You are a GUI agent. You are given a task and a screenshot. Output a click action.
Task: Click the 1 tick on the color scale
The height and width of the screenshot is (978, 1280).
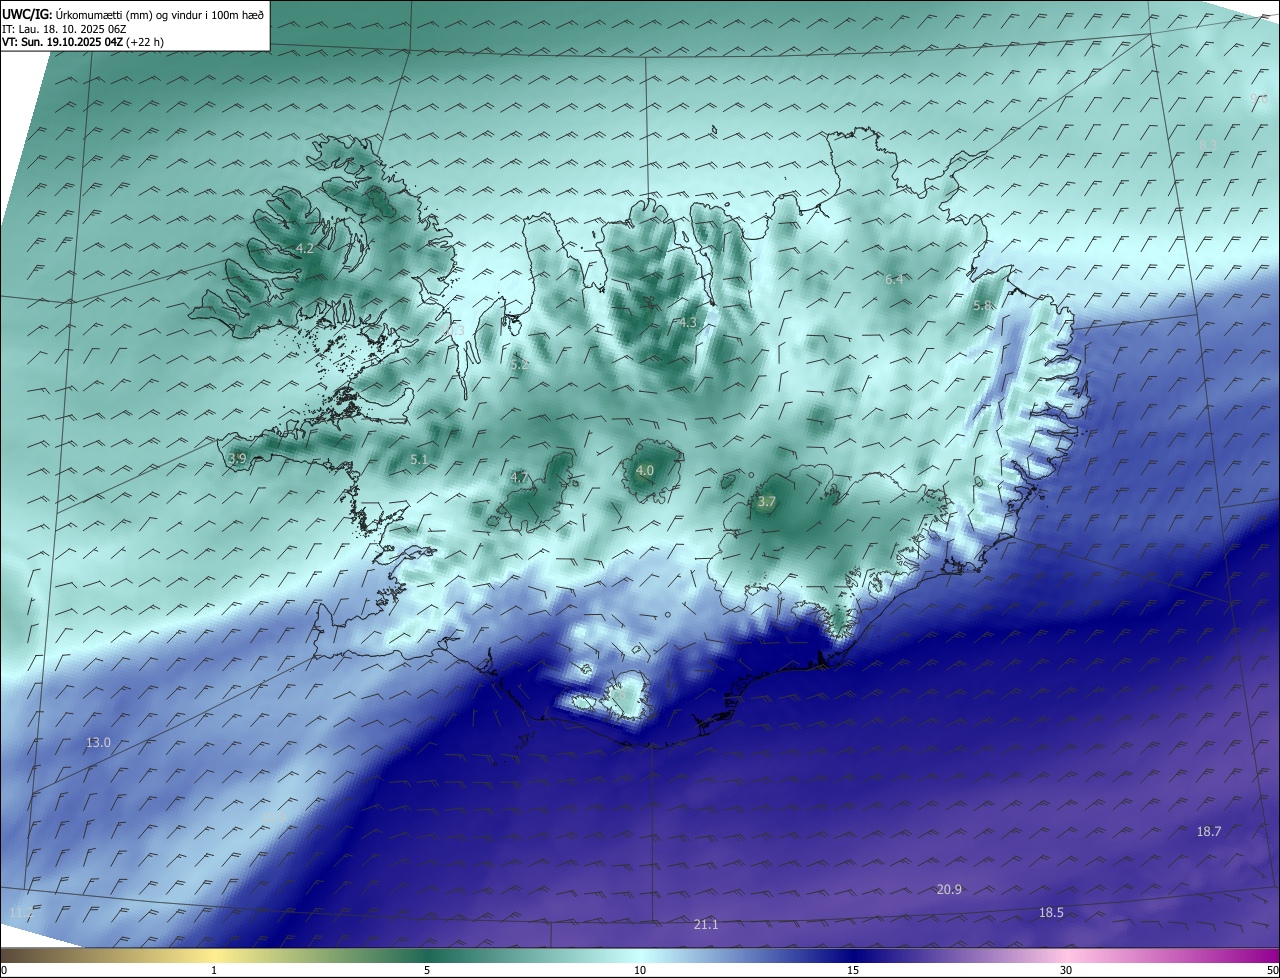pyautogui.click(x=215, y=970)
